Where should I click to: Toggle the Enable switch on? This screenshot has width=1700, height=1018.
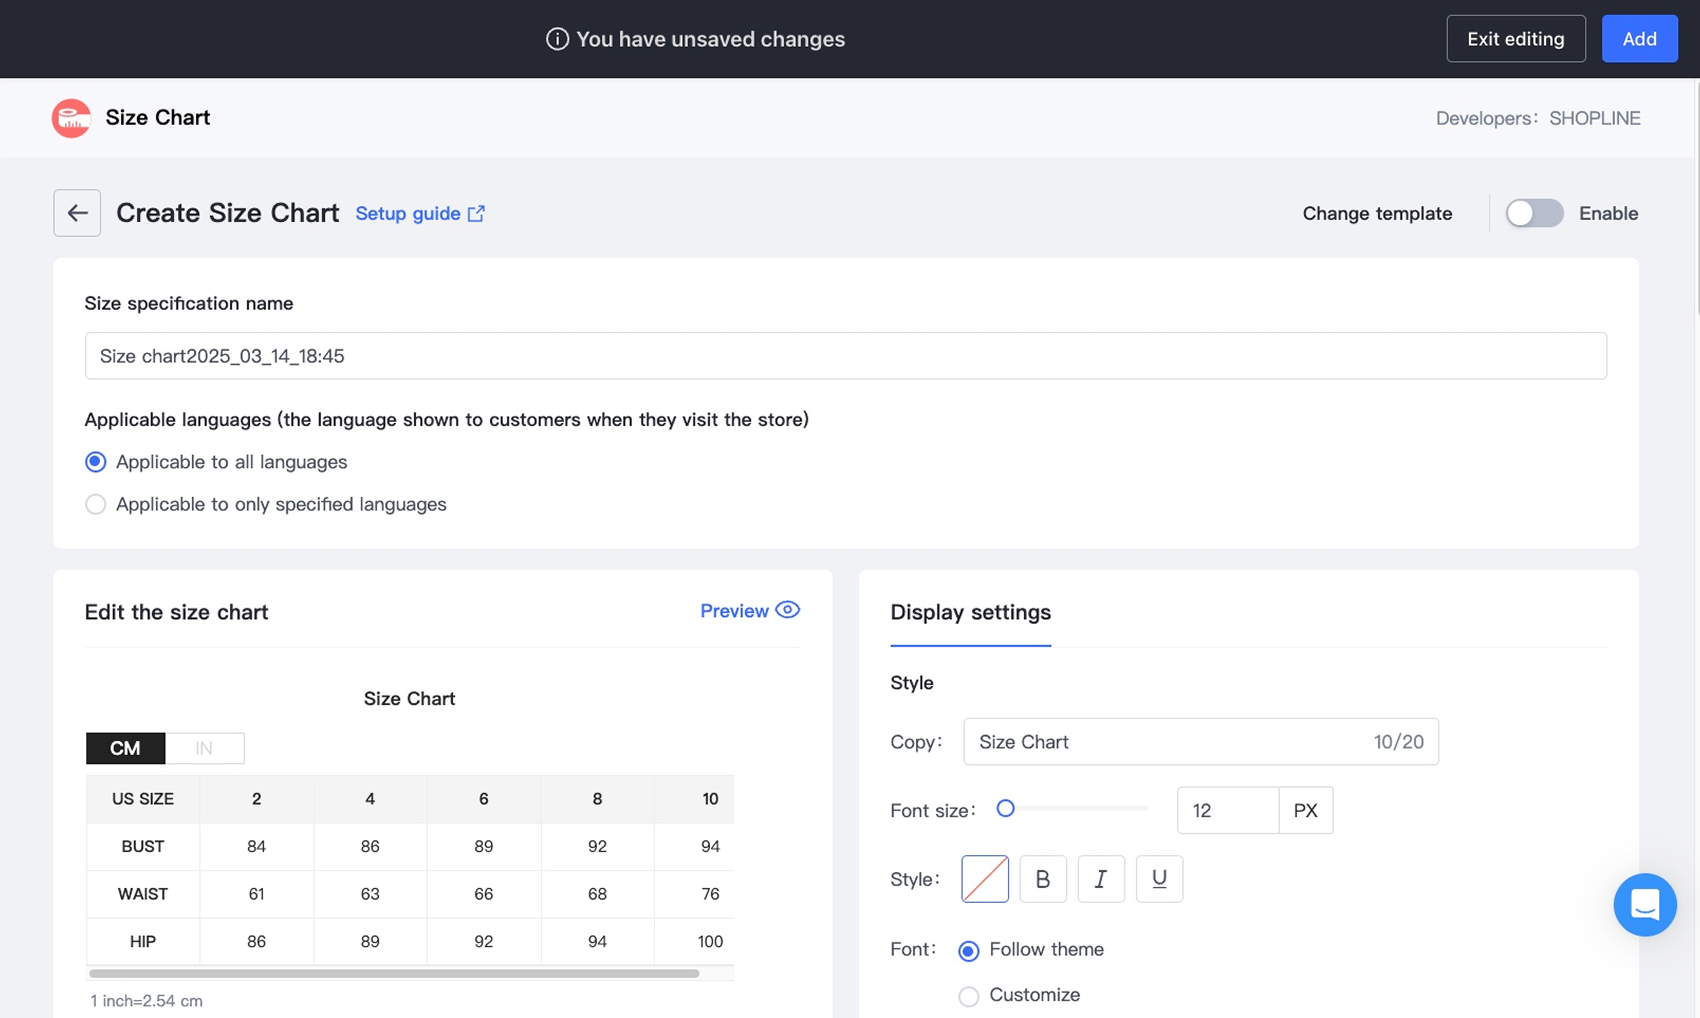(x=1534, y=213)
